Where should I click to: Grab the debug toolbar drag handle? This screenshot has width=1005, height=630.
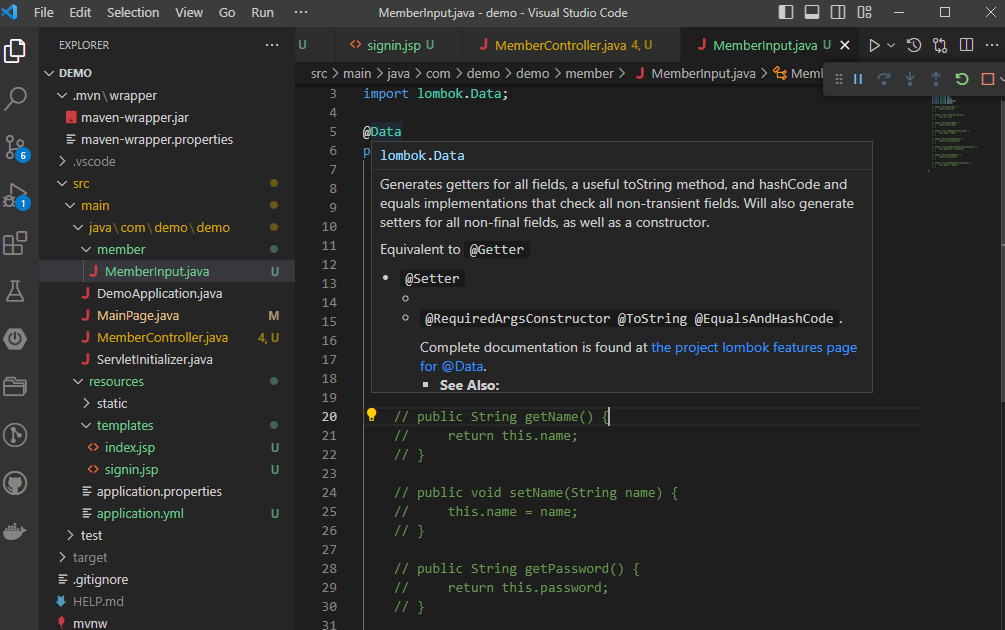pyautogui.click(x=838, y=79)
